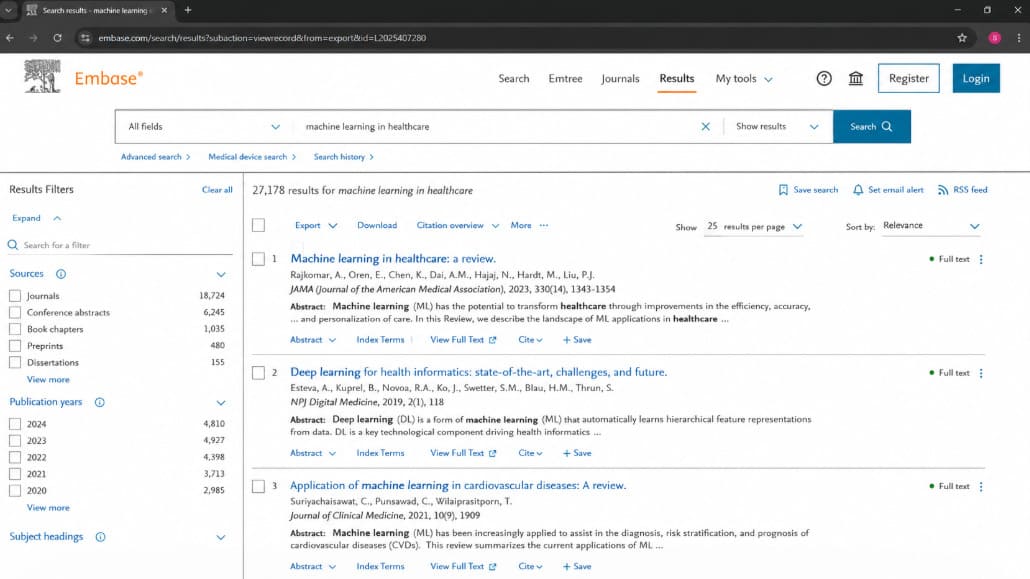The width and height of the screenshot is (1030, 579).
Task: Select result 2 checkbox
Action: [x=258, y=373]
